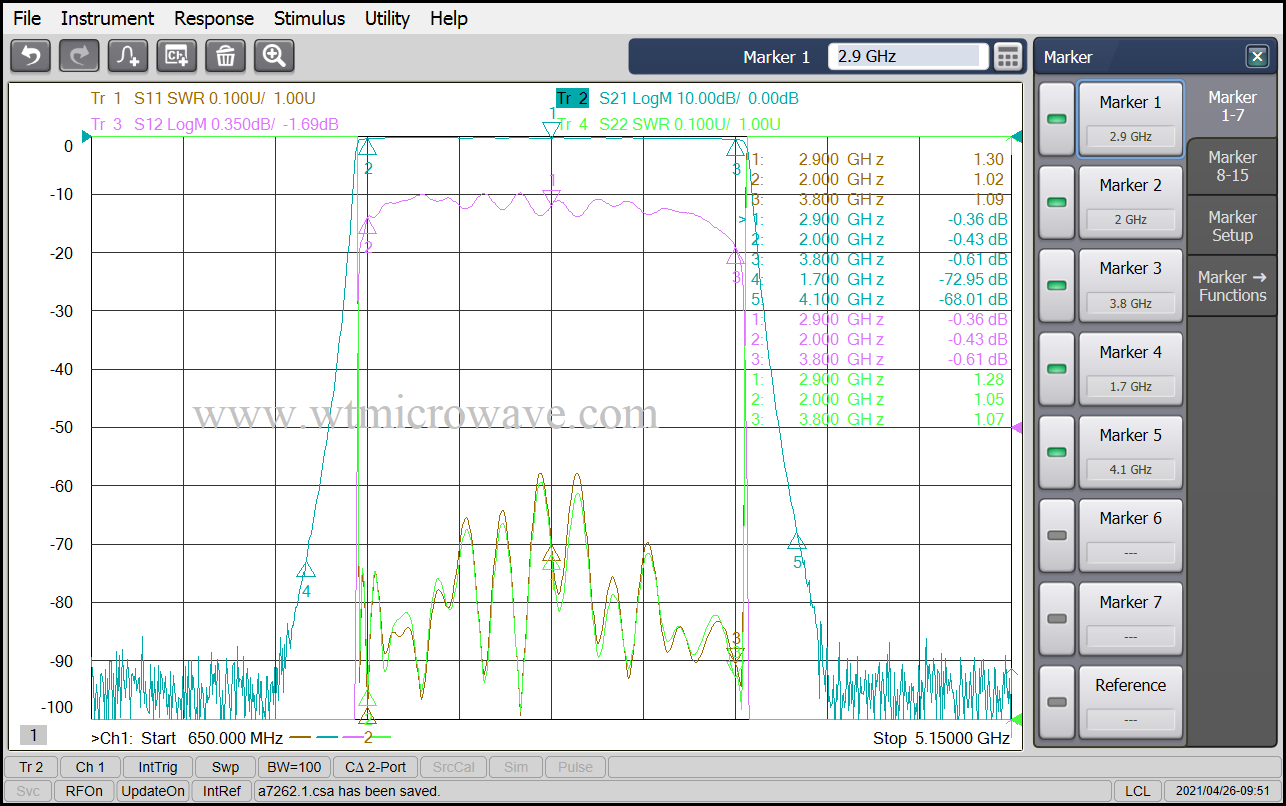Enable the Marker 6 toggle switch
The width and height of the screenshot is (1286, 806).
click(x=1056, y=535)
